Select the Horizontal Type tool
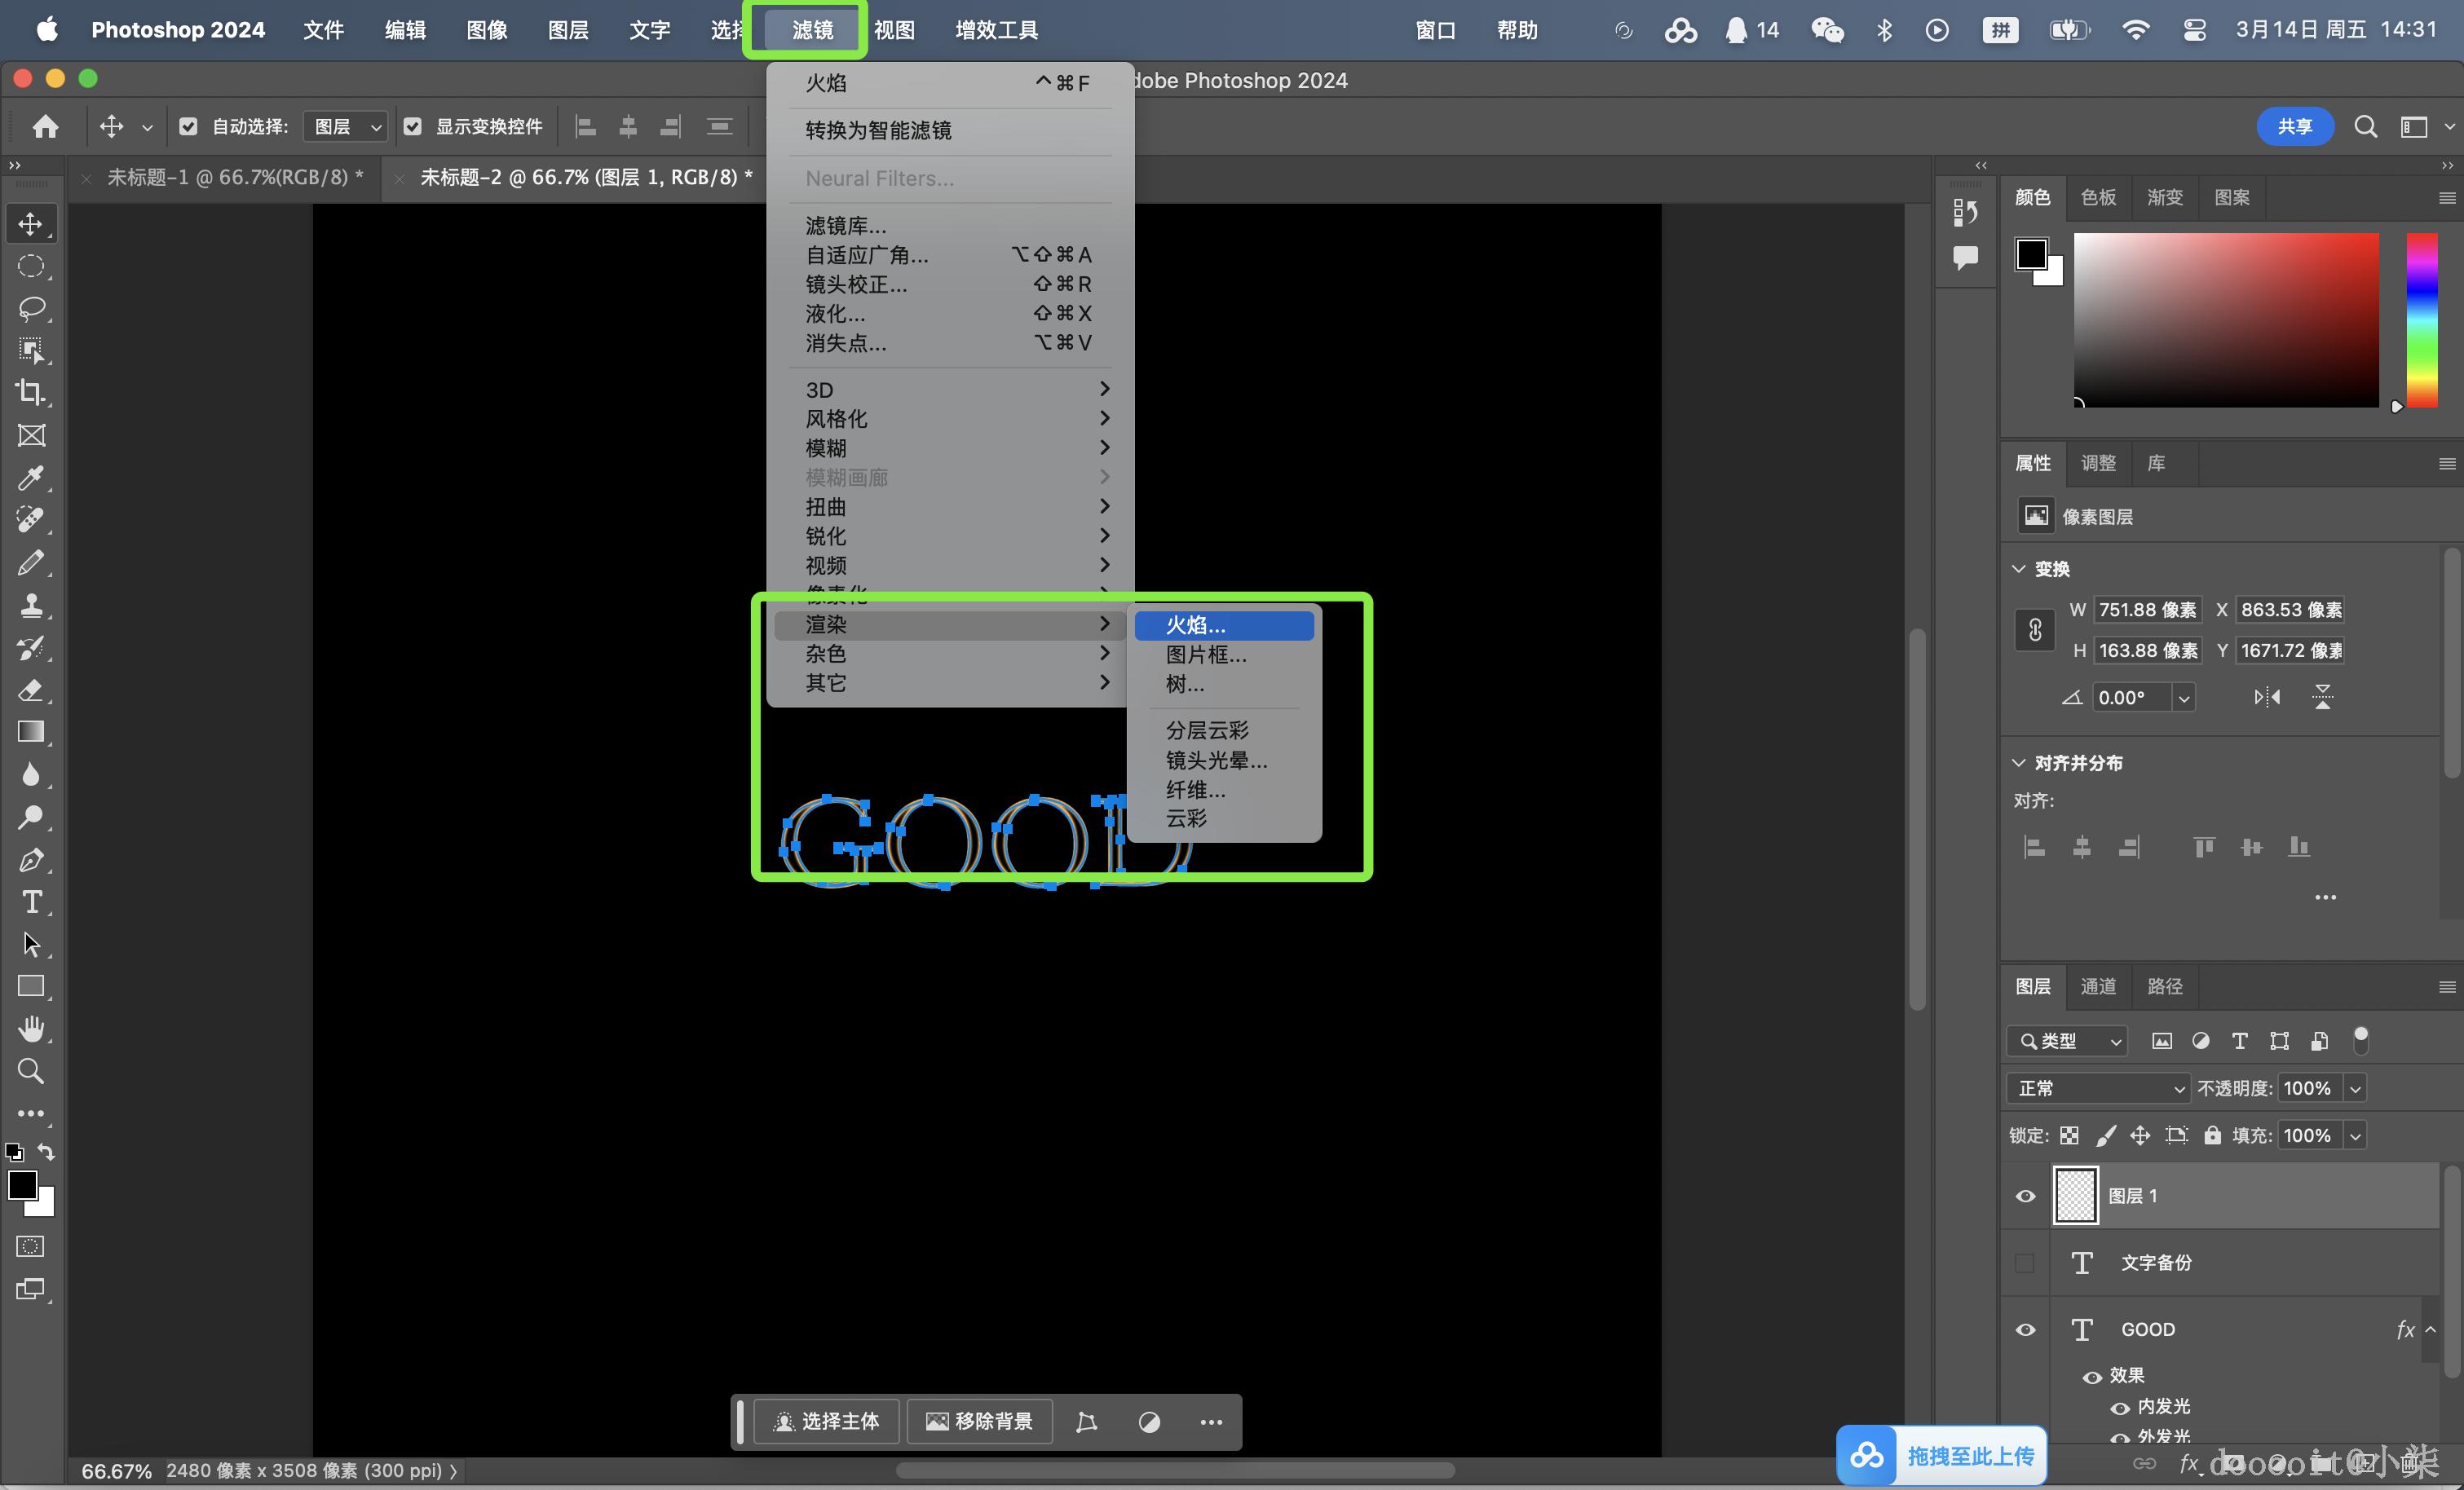This screenshot has width=2464, height=1490. point(31,902)
